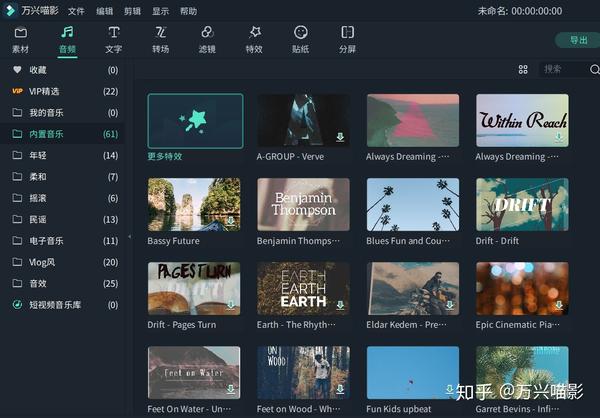Image resolution: width=600 pixels, height=418 pixels.
Task: Select the A-GROUP - Verve thumbnail
Action: (x=303, y=120)
